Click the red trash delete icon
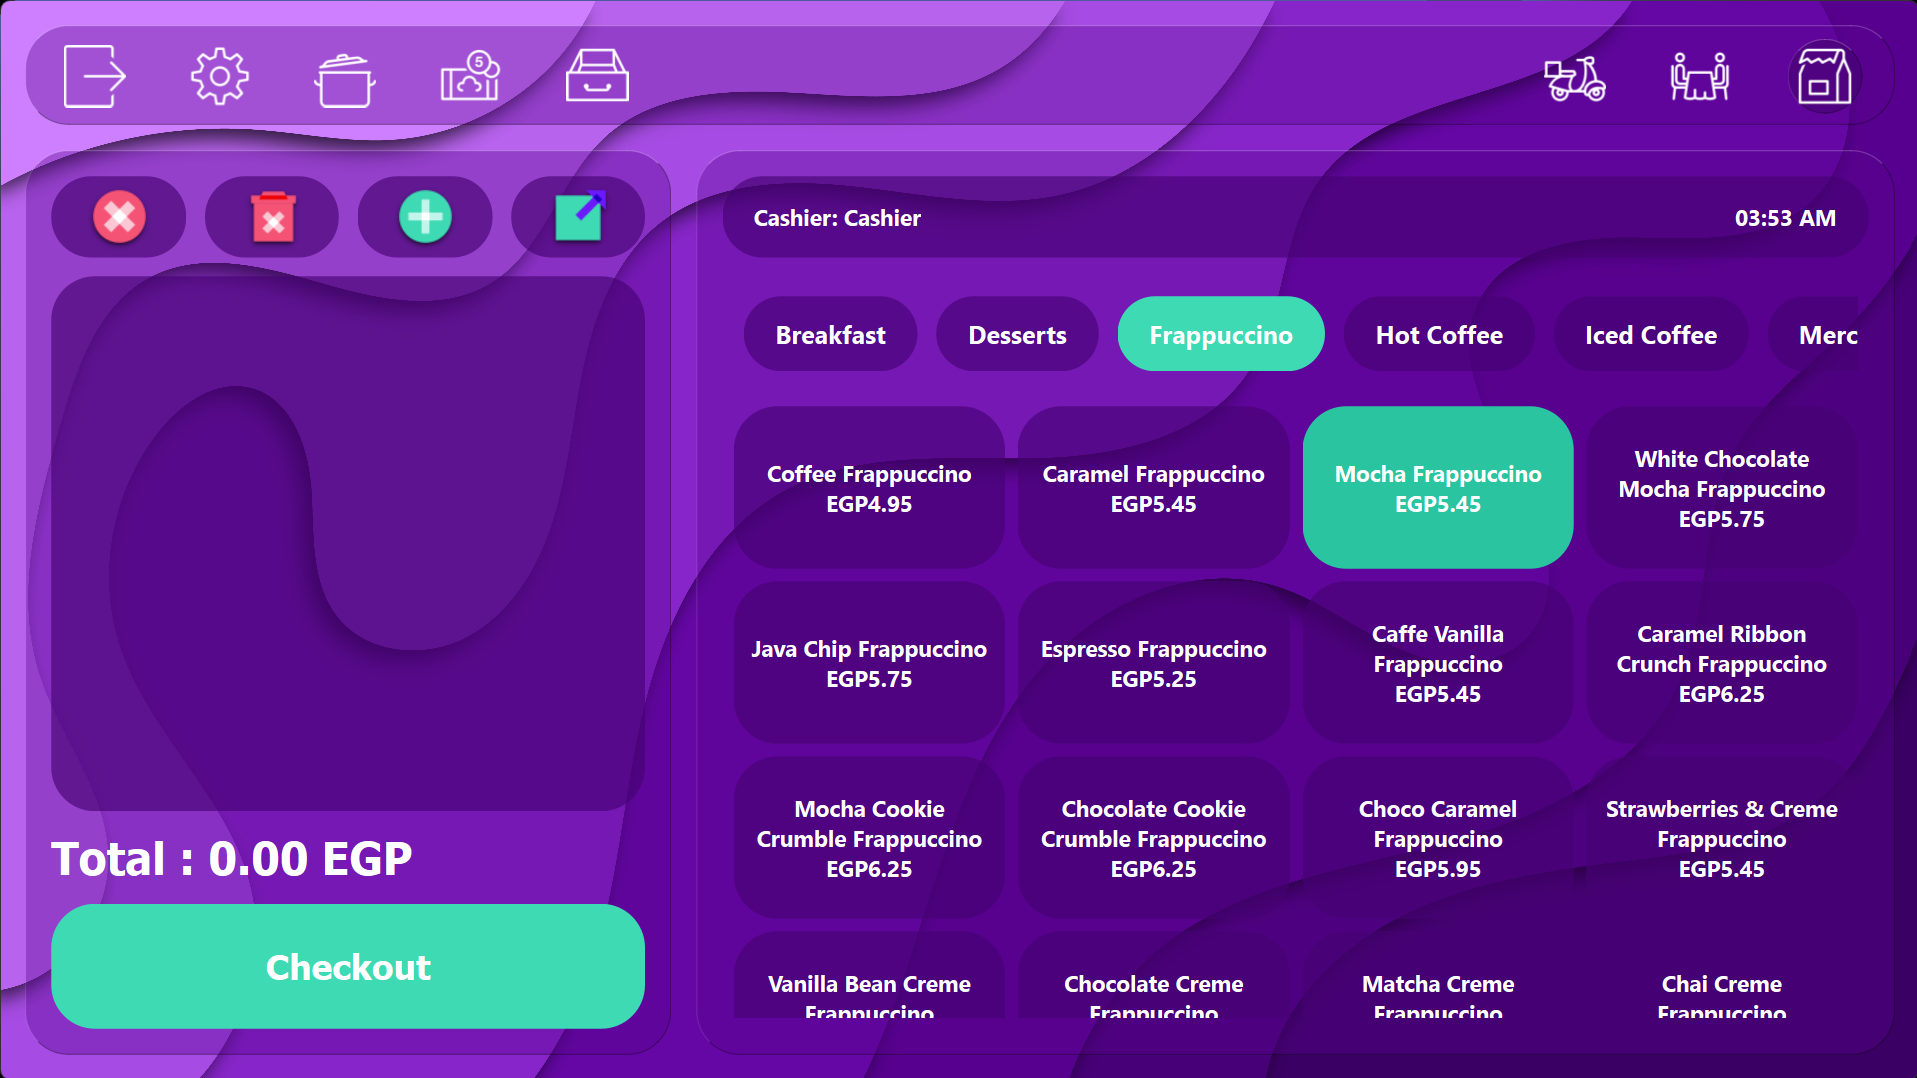Image resolution: width=1917 pixels, height=1078 pixels. (272, 217)
